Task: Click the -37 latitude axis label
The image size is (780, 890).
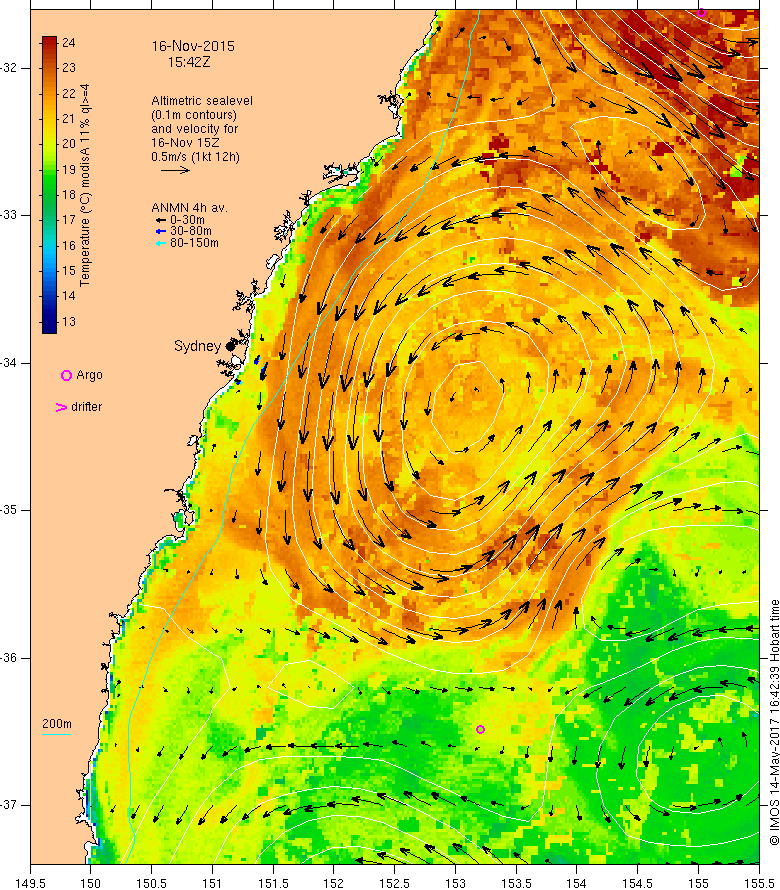Action: (9, 805)
